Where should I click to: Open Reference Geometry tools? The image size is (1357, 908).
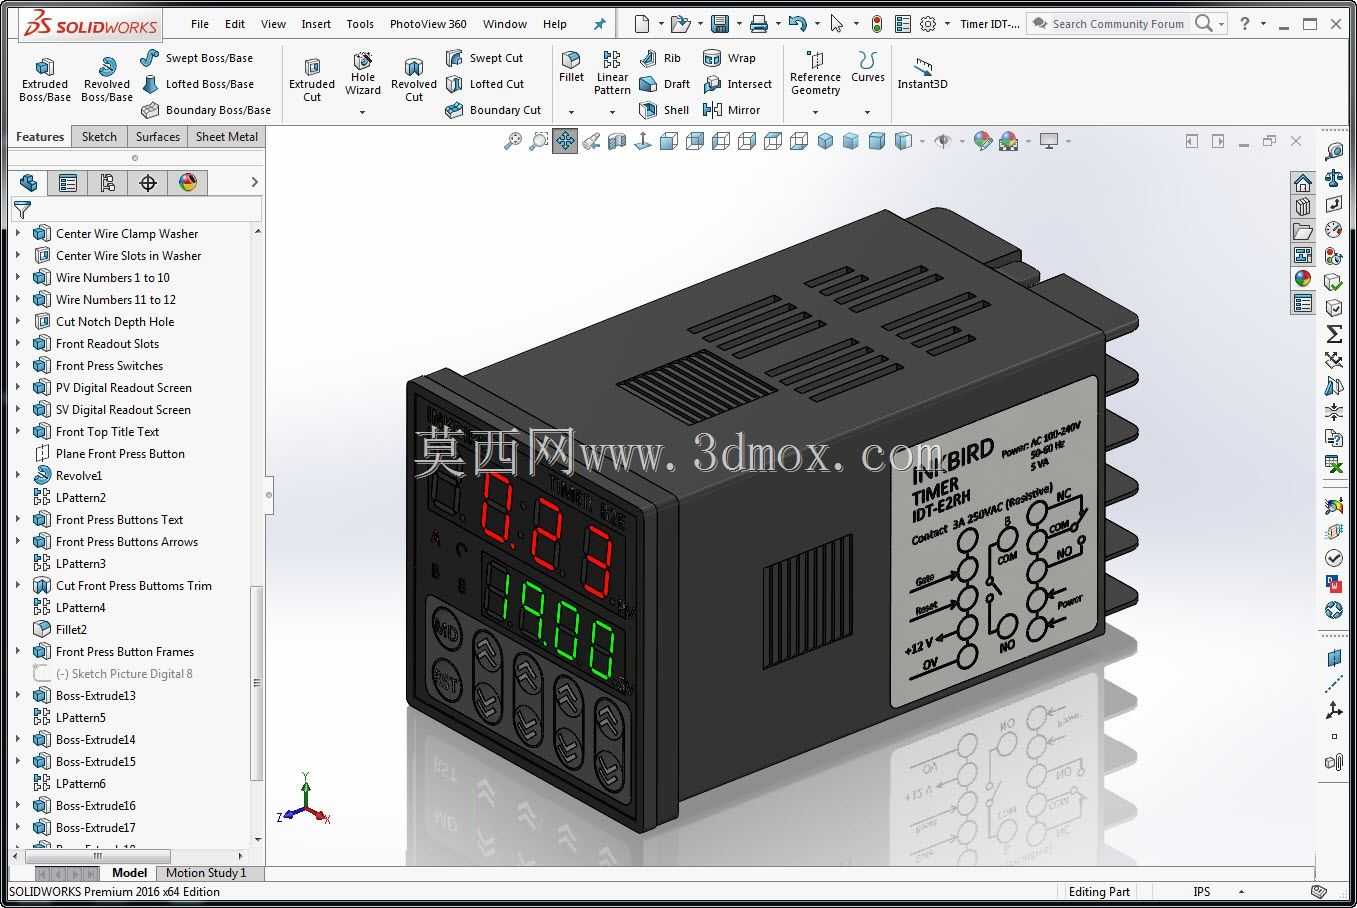[x=815, y=74]
